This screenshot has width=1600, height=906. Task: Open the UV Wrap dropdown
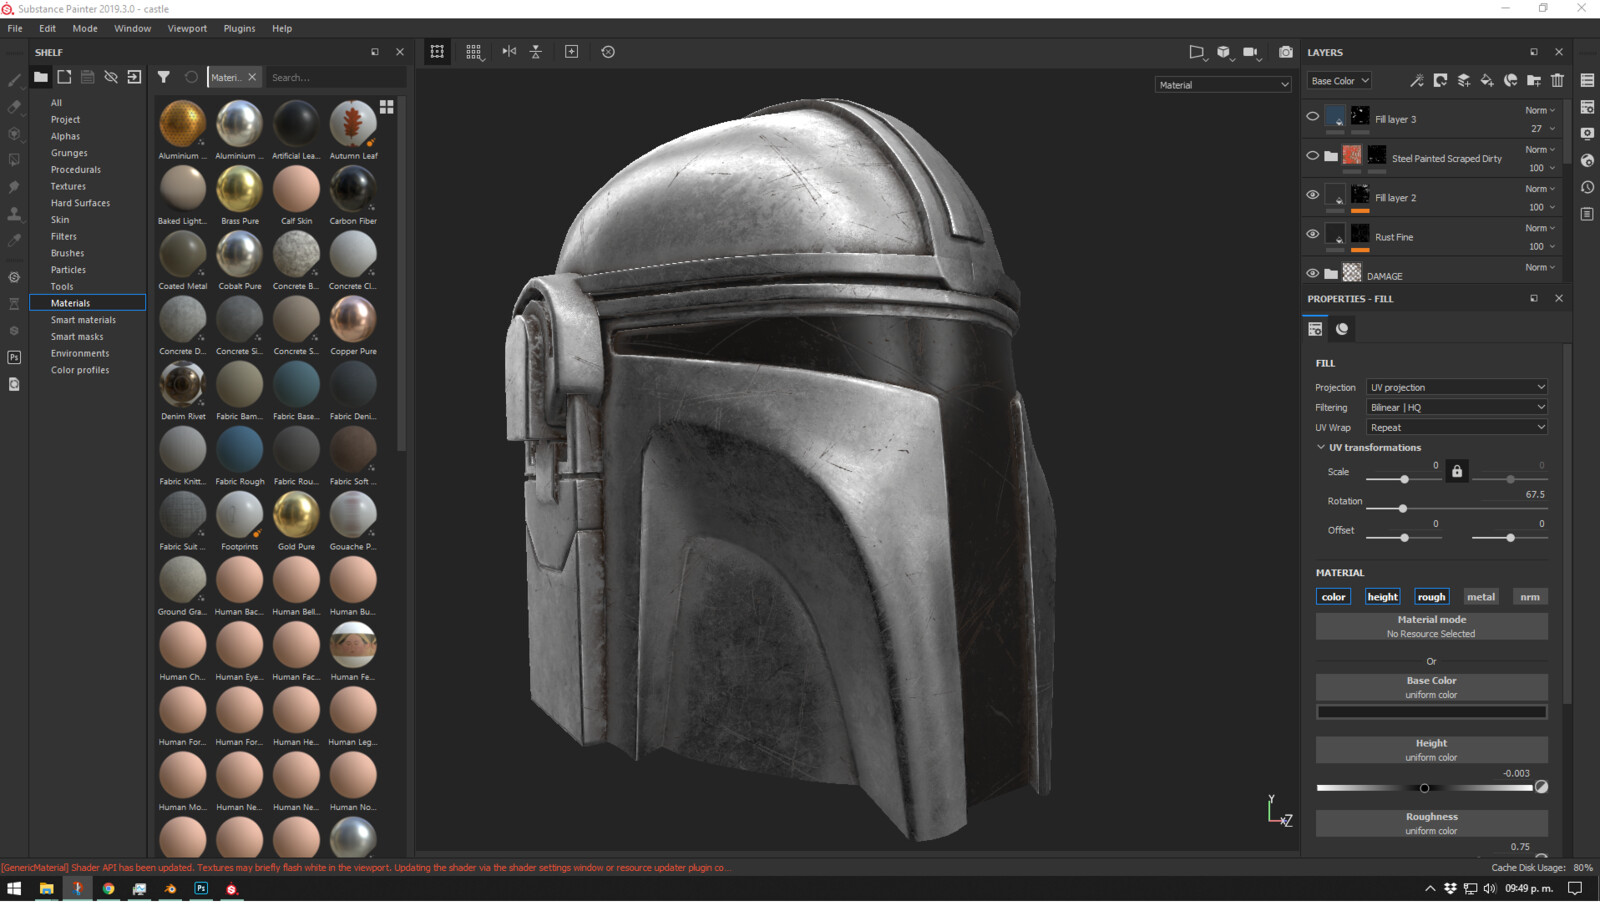1457,427
